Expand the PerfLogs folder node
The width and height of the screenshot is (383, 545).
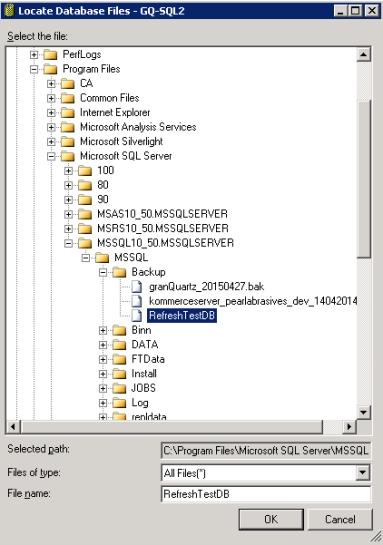coord(34,55)
